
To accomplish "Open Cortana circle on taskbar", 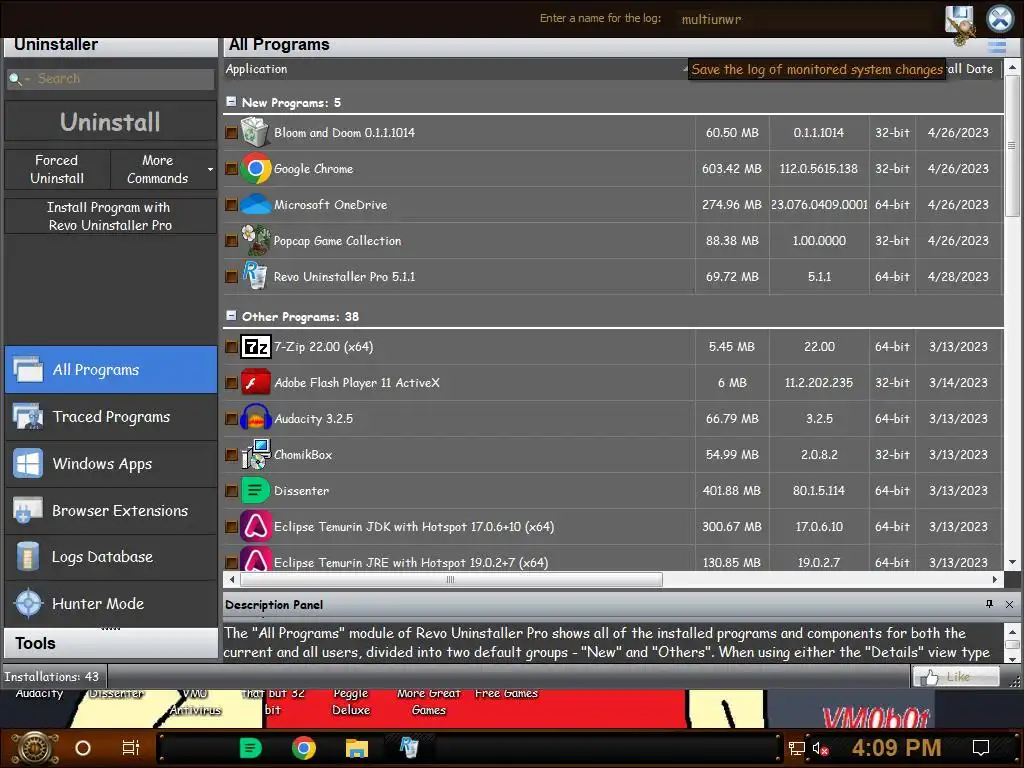I will (x=83, y=748).
